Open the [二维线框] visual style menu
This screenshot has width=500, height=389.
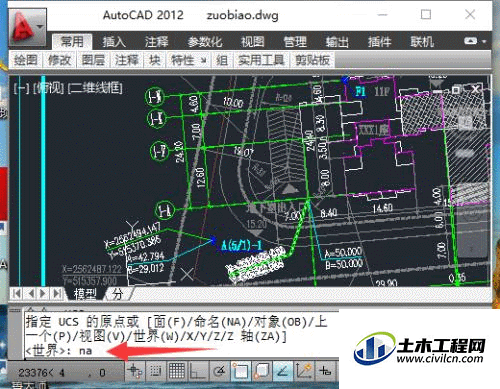(x=95, y=88)
